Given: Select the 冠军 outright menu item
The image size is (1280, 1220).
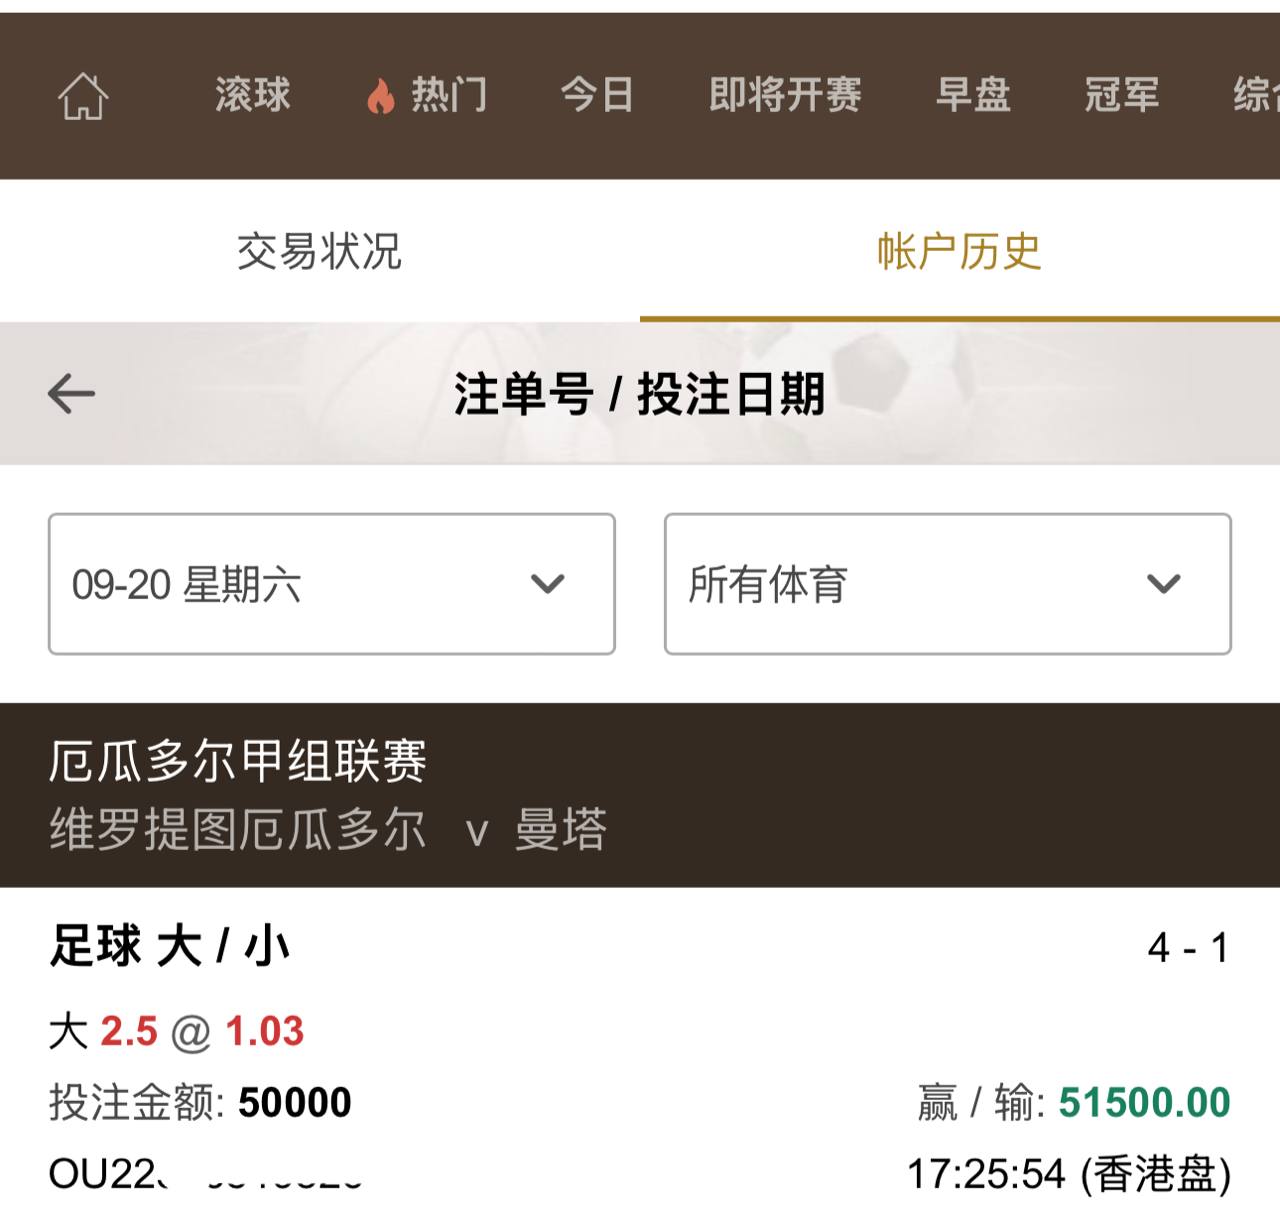Looking at the screenshot, I should pyautogui.click(x=1122, y=96).
